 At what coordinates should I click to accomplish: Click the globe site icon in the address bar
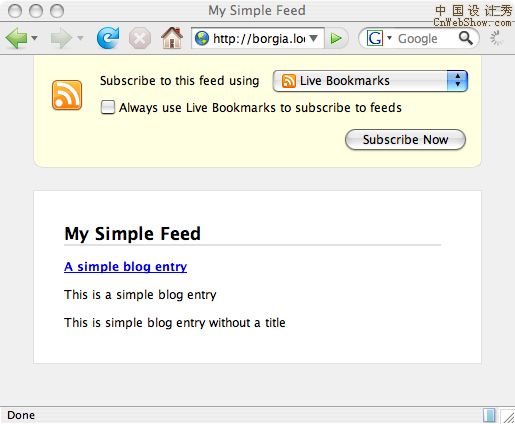(202, 38)
